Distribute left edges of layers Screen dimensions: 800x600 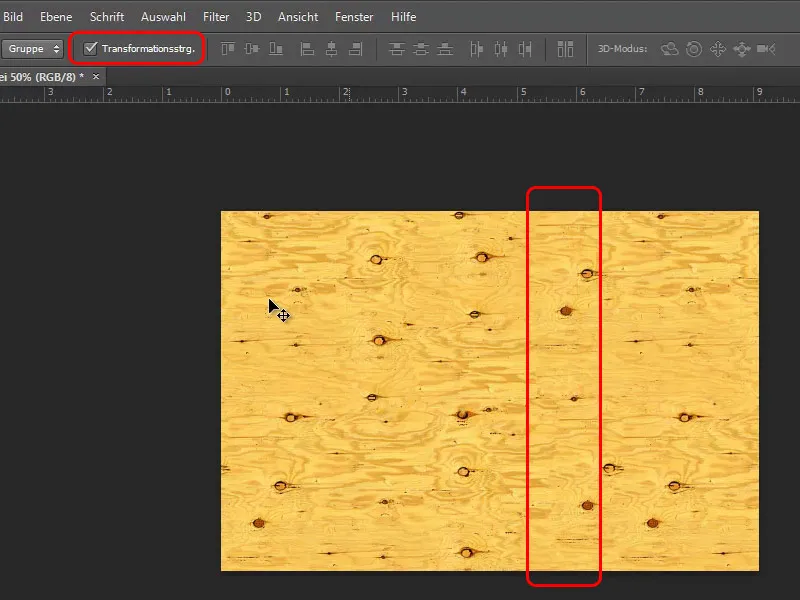tap(476, 49)
